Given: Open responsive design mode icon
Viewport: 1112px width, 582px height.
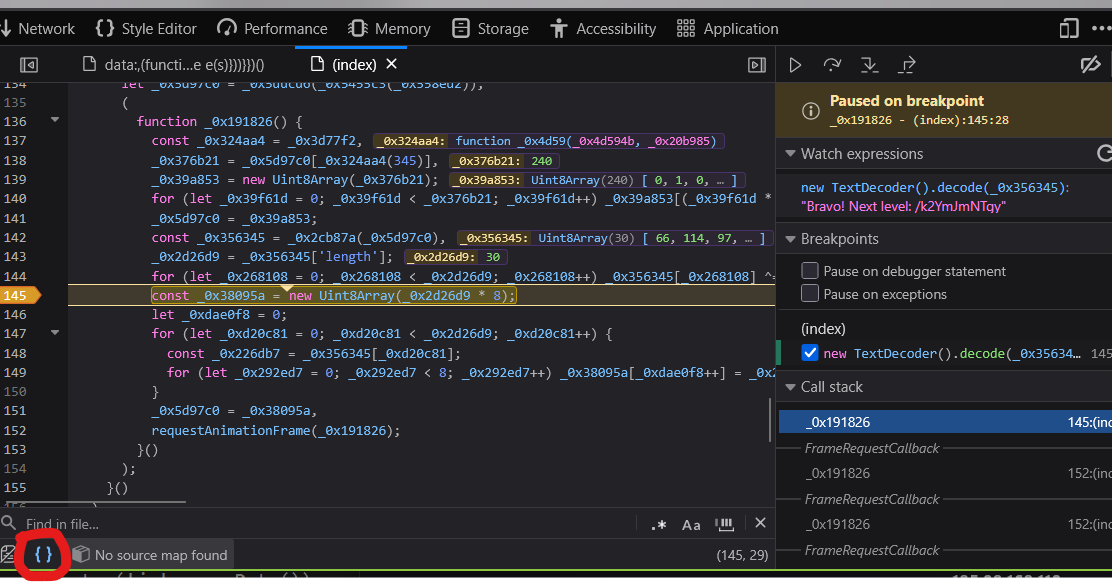Looking at the screenshot, I should point(1069,28).
